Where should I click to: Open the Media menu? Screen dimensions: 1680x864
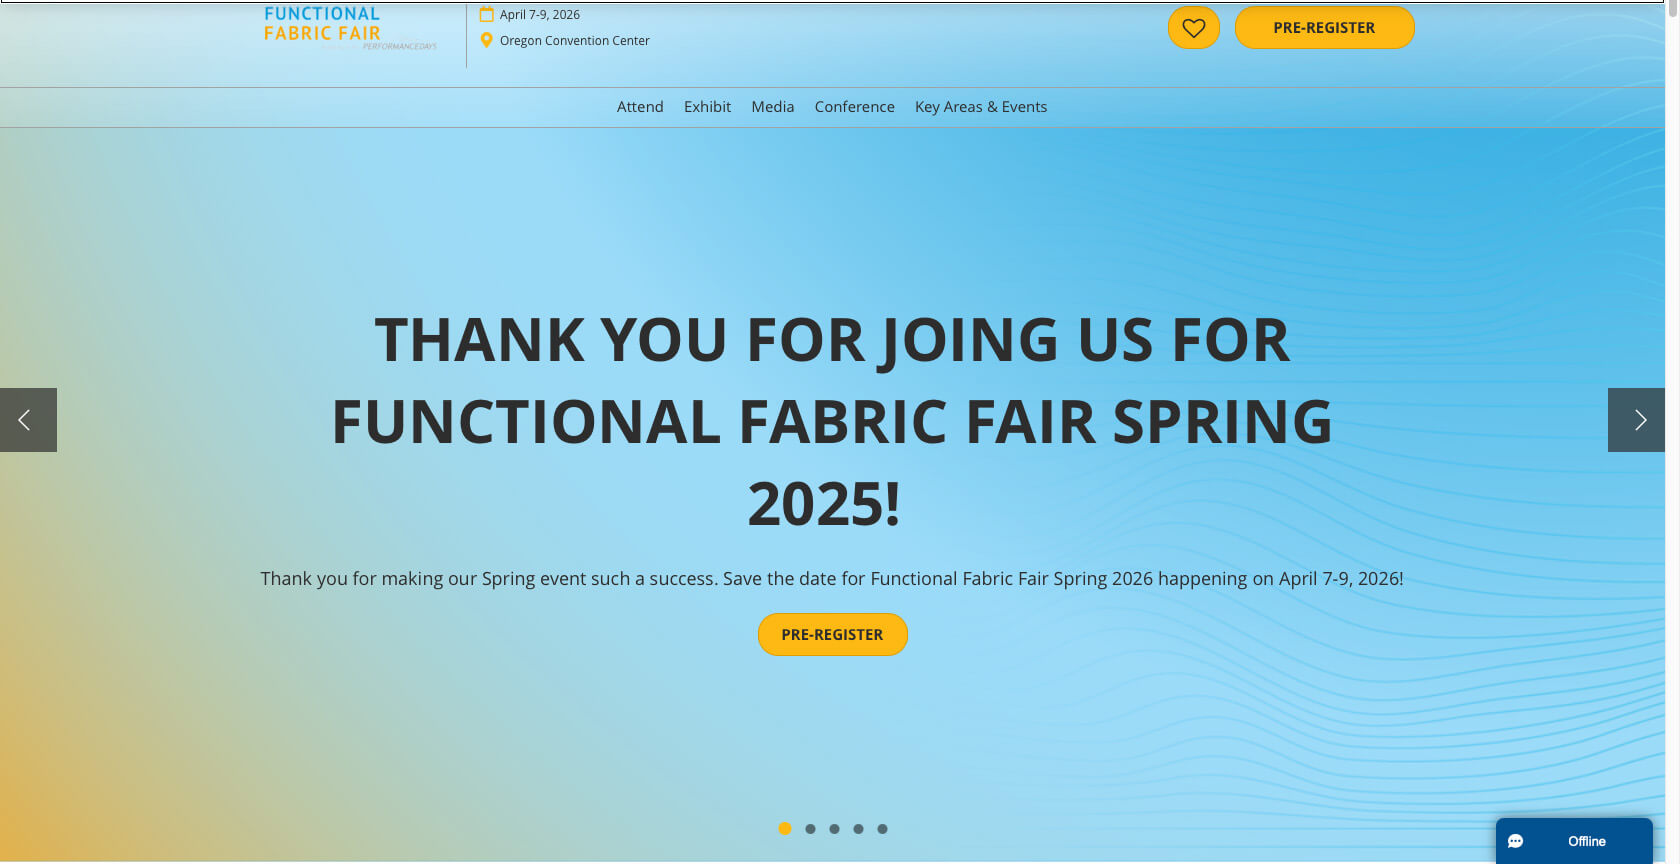click(773, 107)
